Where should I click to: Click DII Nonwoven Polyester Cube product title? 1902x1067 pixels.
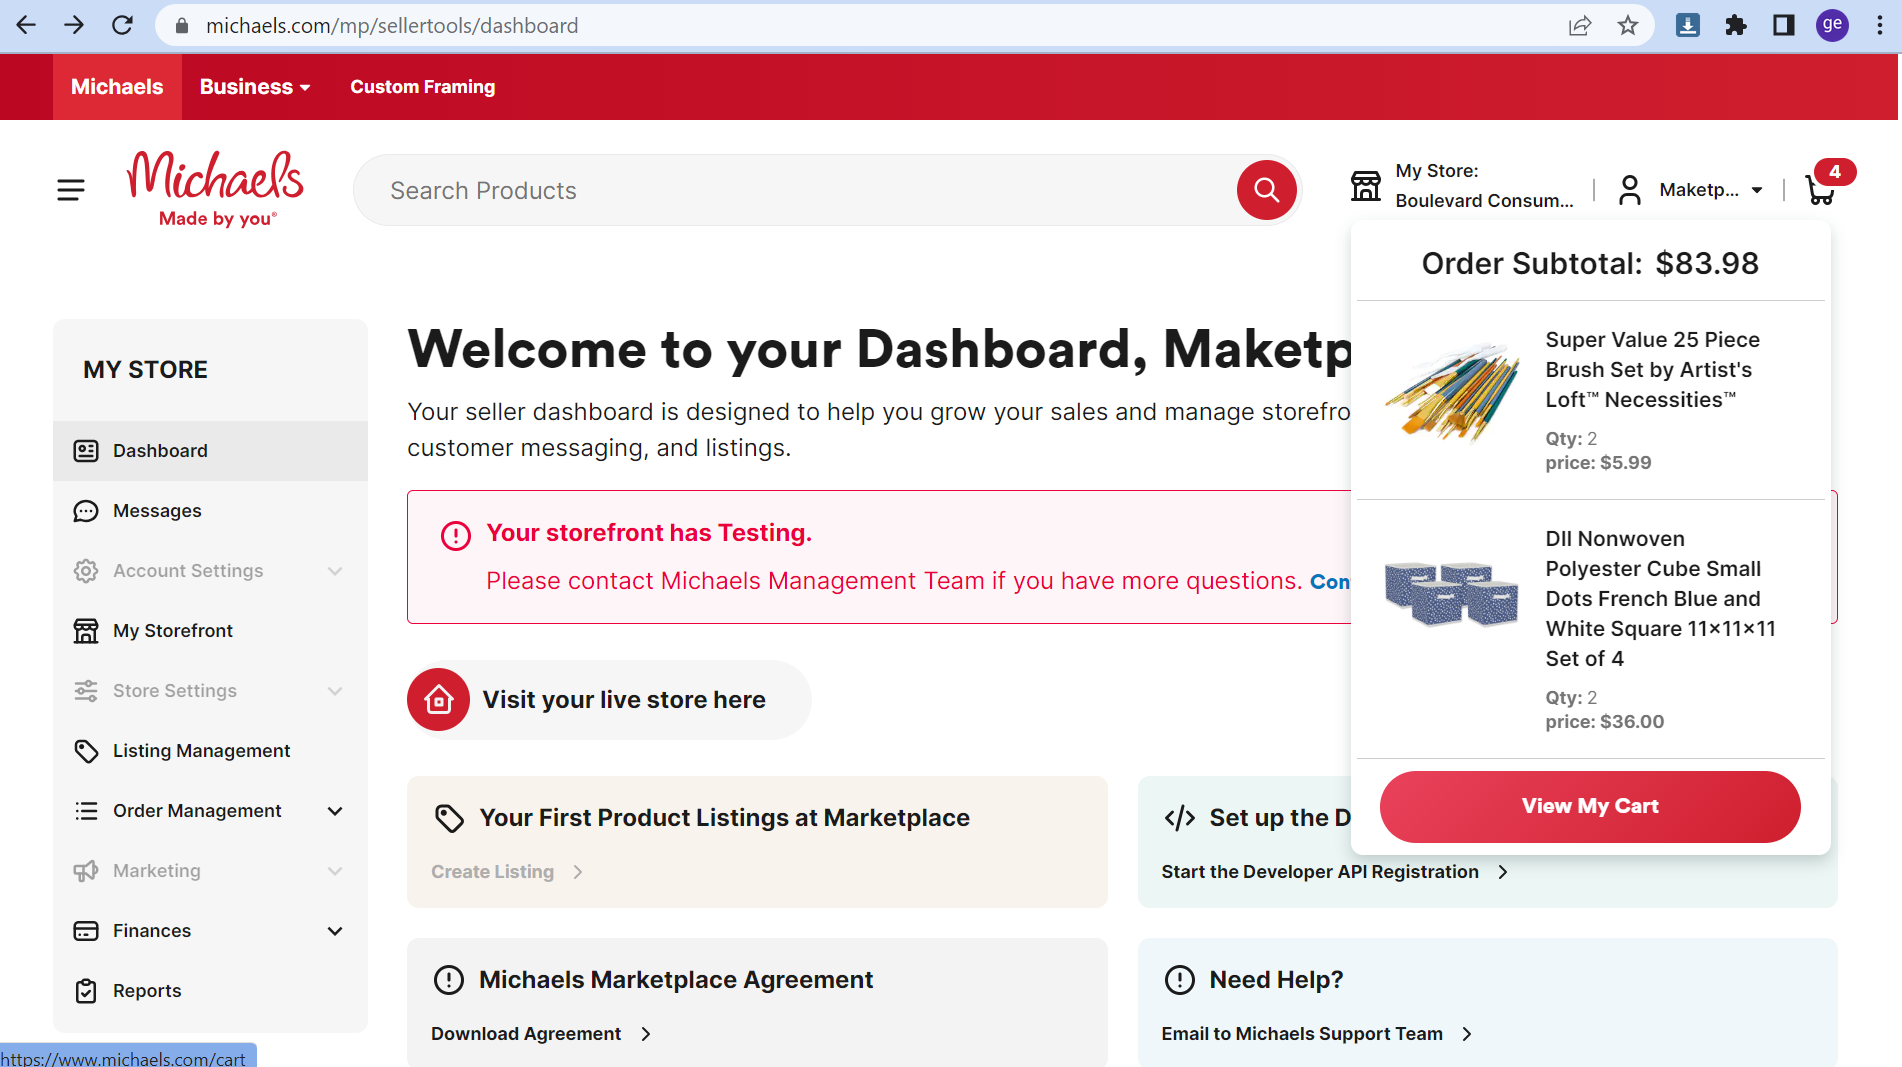tap(1661, 599)
